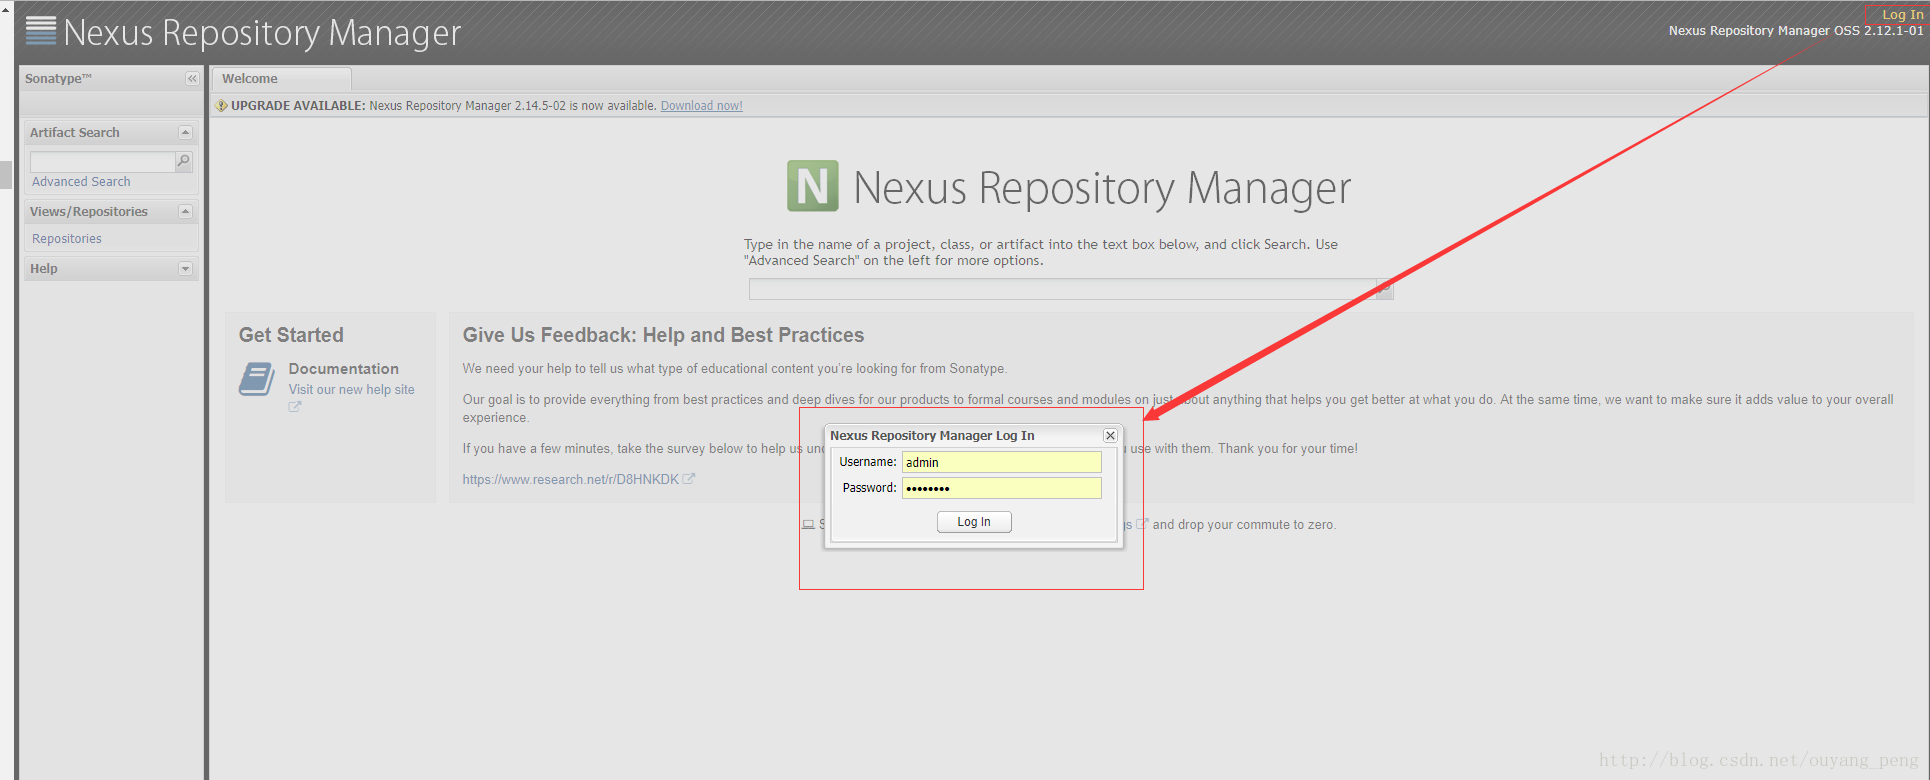1930x780 pixels.
Task: Select the Welcome tab
Action: click(x=281, y=79)
